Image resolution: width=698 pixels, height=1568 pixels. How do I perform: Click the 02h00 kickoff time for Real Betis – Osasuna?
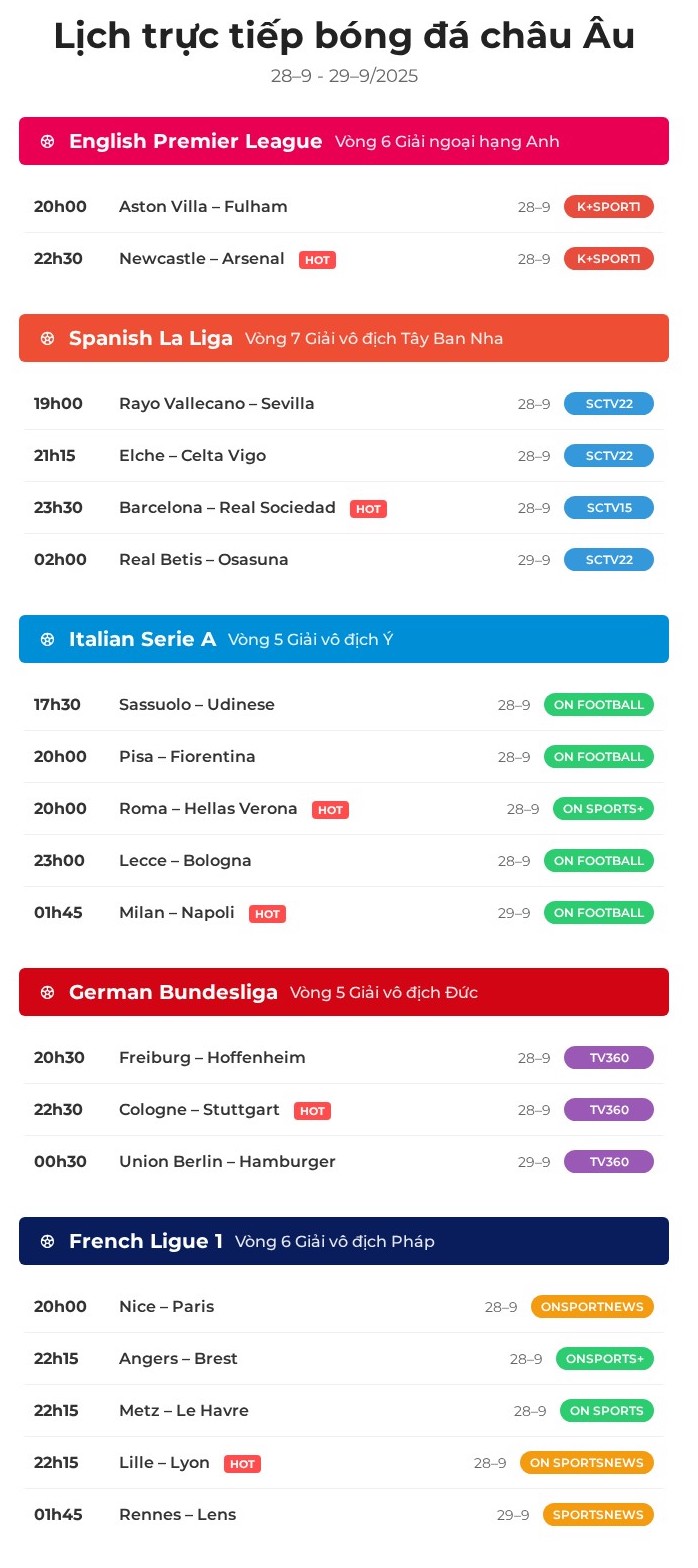pos(60,560)
